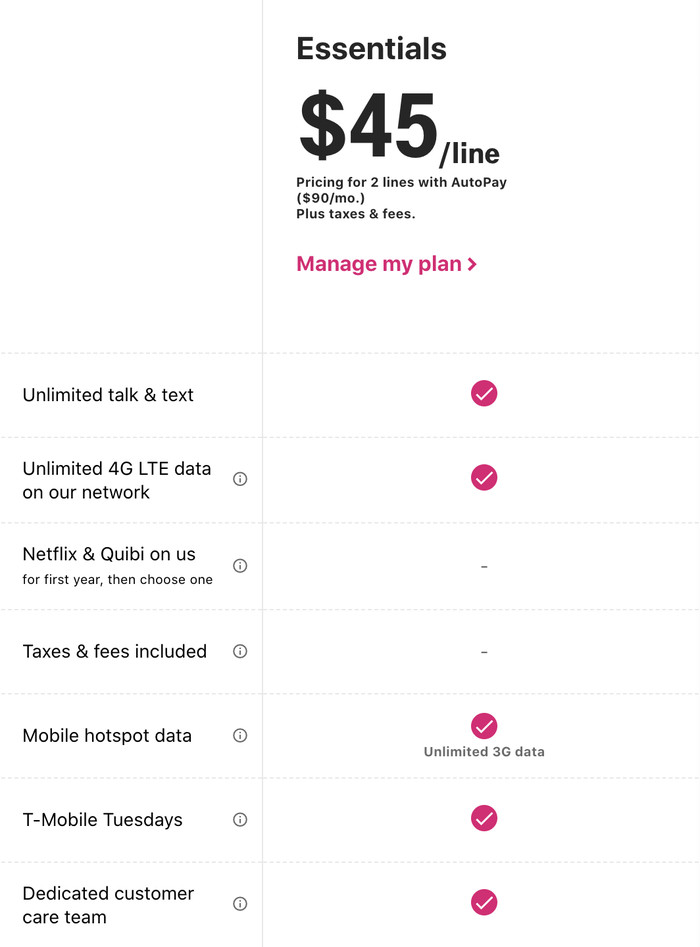
Task: Click the Unlimited talk & text label
Action: 108,395
